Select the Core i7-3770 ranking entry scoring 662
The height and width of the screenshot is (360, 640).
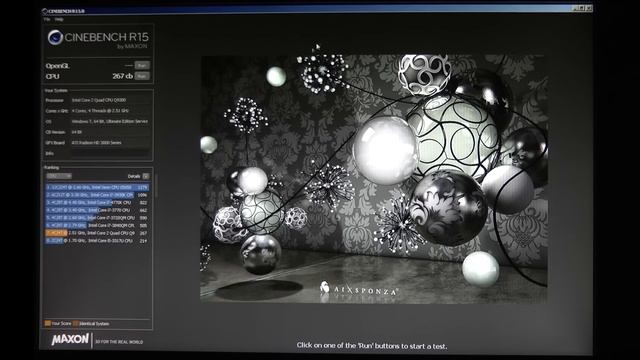pyautogui.click(x=97, y=210)
